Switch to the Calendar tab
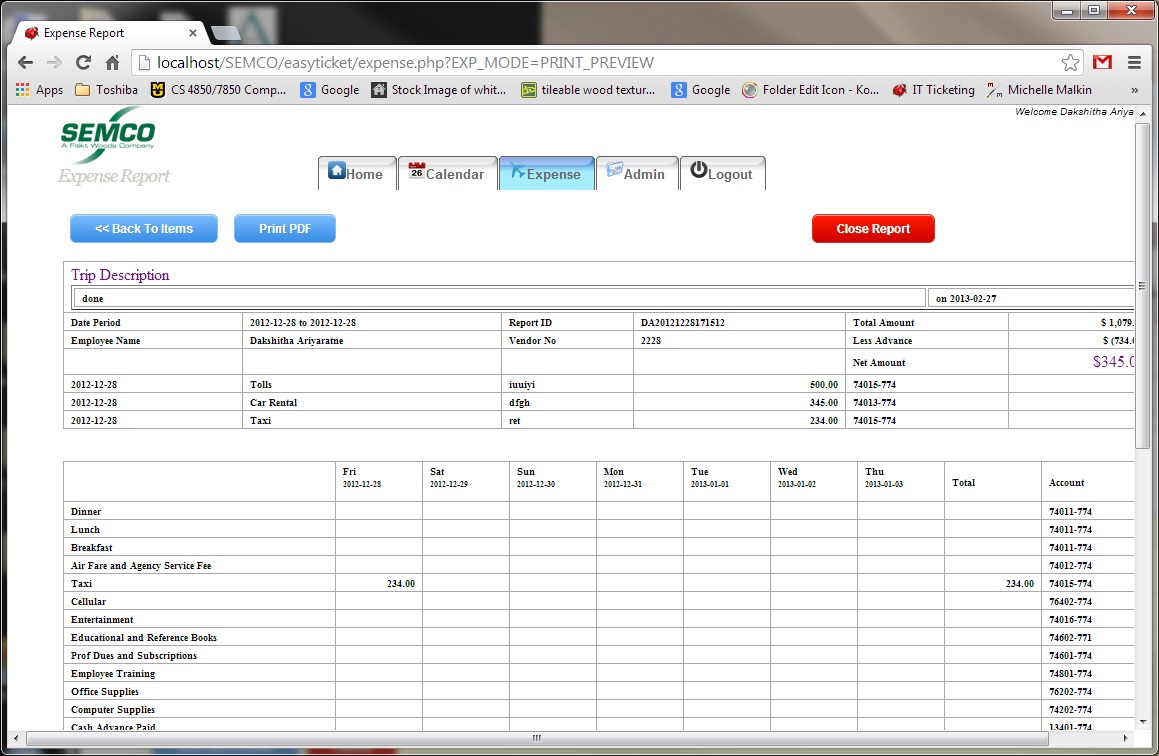This screenshot has width=1159, height=756. pyautogui.click(x=446, y=173)
